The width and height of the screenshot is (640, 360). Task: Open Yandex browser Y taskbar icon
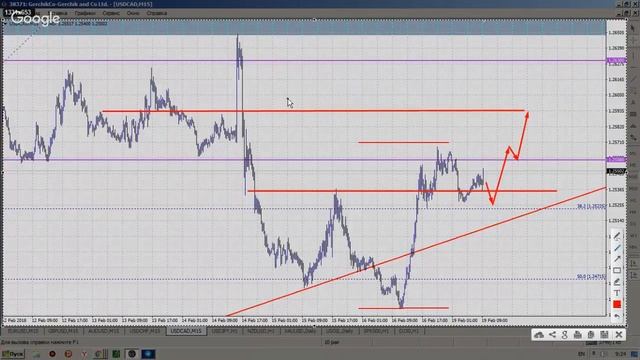click(x=84, y=354)
